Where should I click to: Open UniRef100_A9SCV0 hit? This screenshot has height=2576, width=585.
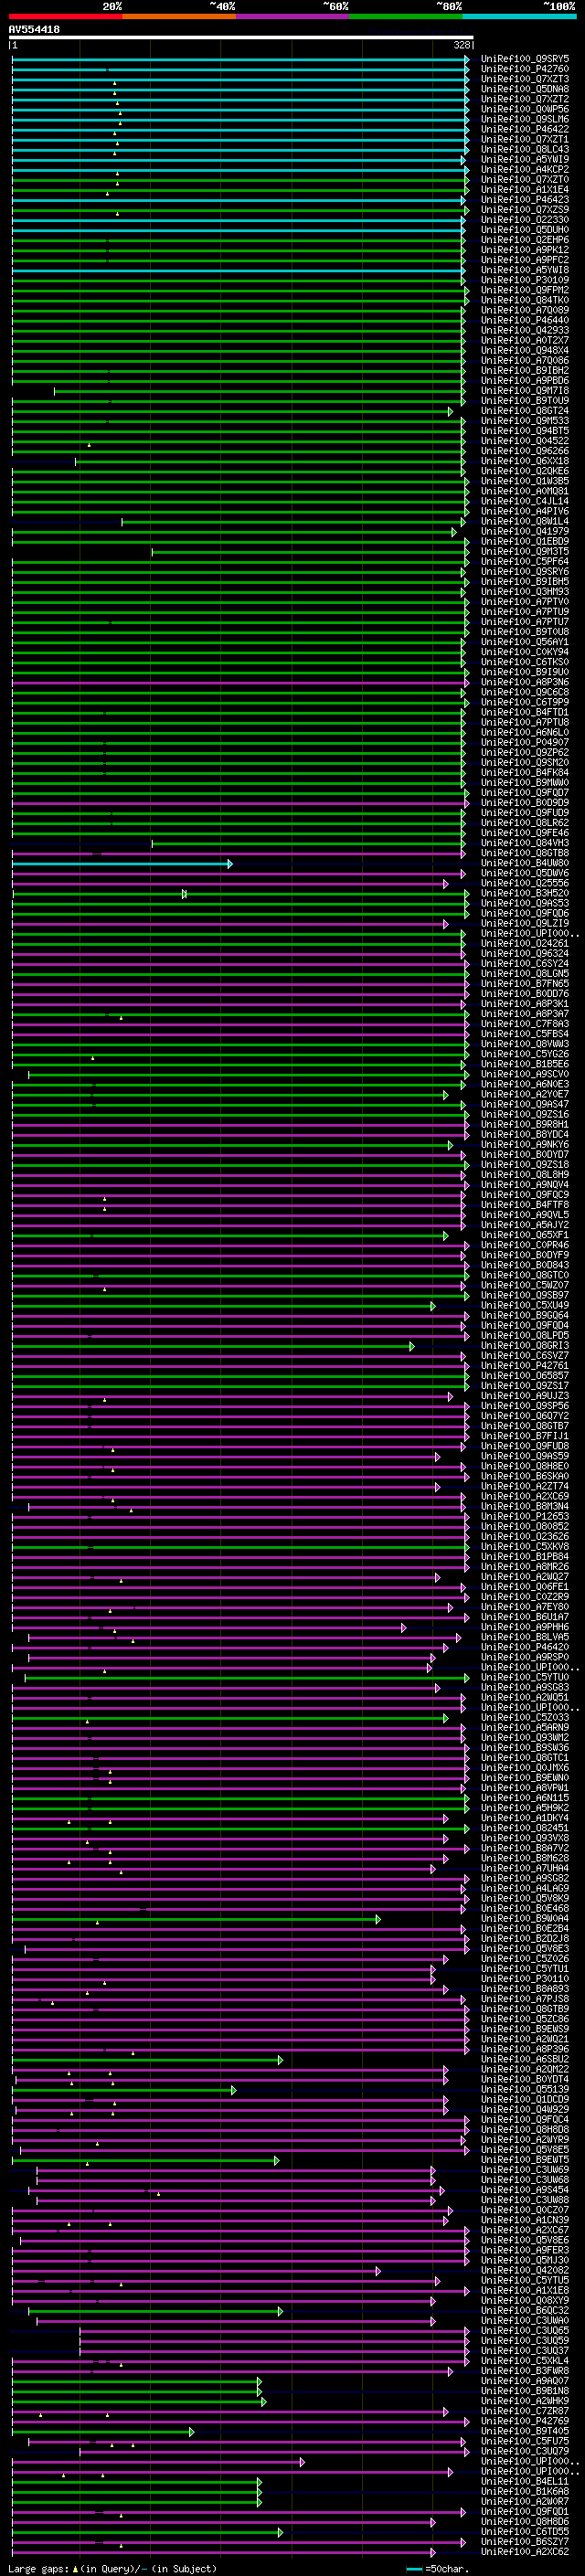click(x=525, y=1074)
